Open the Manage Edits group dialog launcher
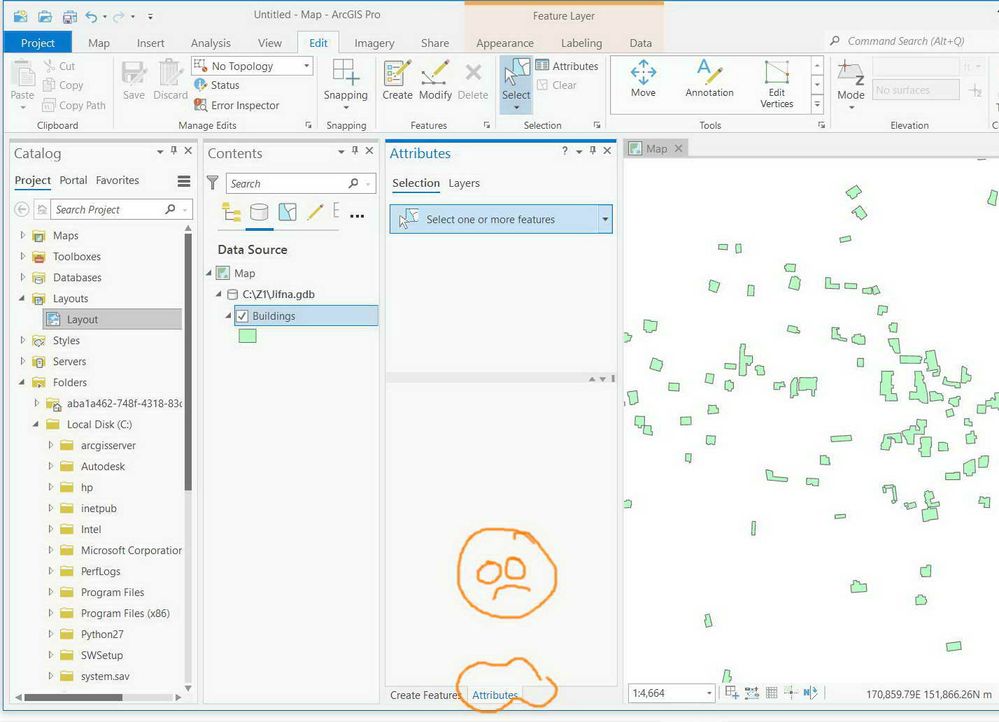 [x=308, y=126]
